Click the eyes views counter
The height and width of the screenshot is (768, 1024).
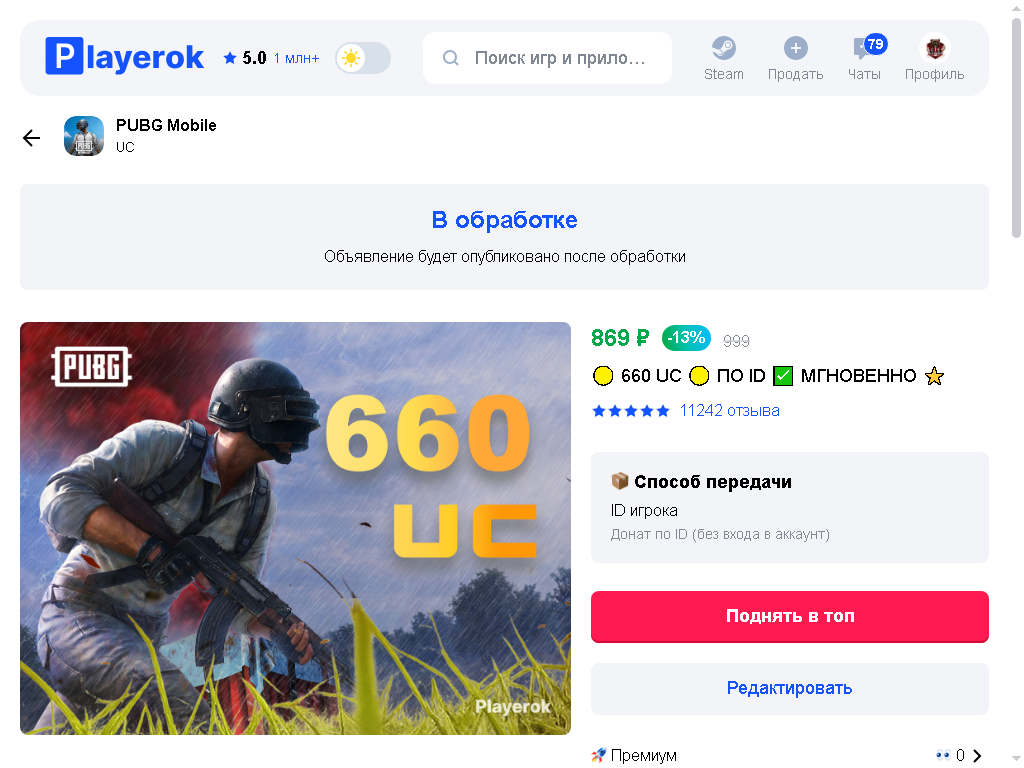(x=950, y=756)
